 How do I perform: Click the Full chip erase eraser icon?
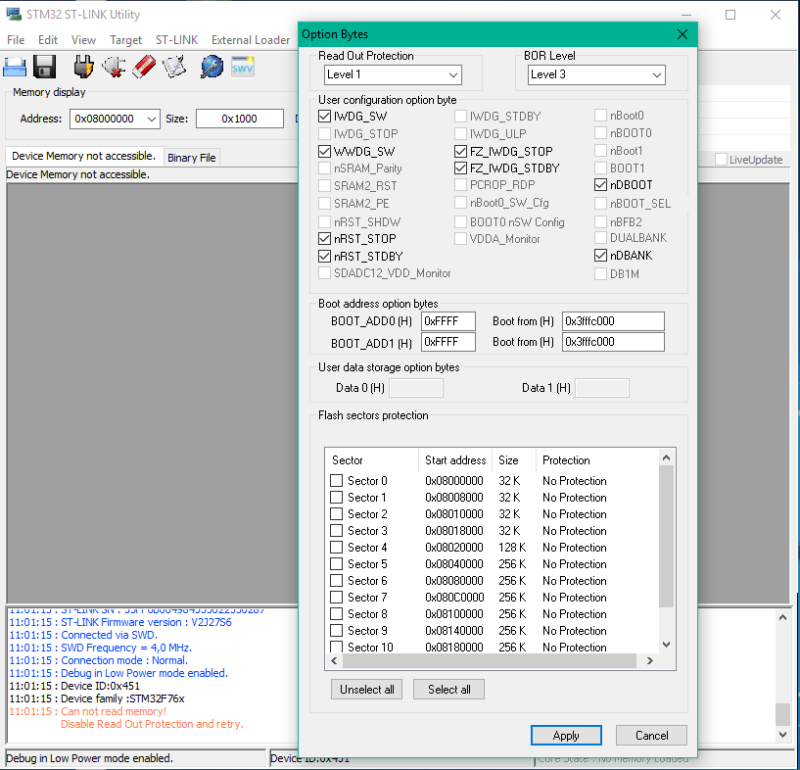(x=142, y=67)
